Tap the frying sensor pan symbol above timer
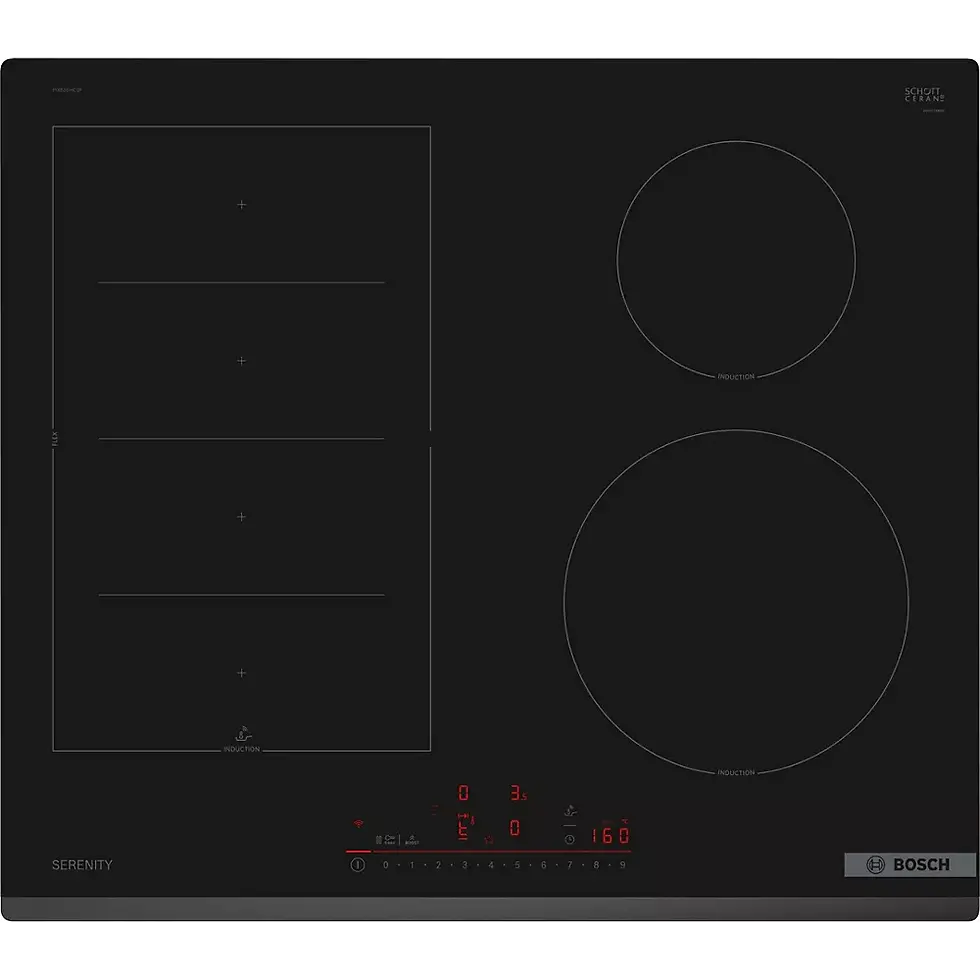980x980 pixels. coord(570,811)
